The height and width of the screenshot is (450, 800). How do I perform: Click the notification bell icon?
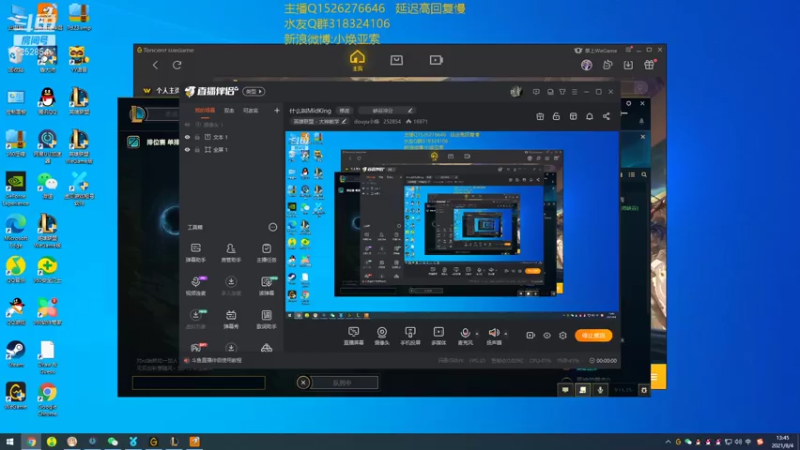click(x=589, y=116)
